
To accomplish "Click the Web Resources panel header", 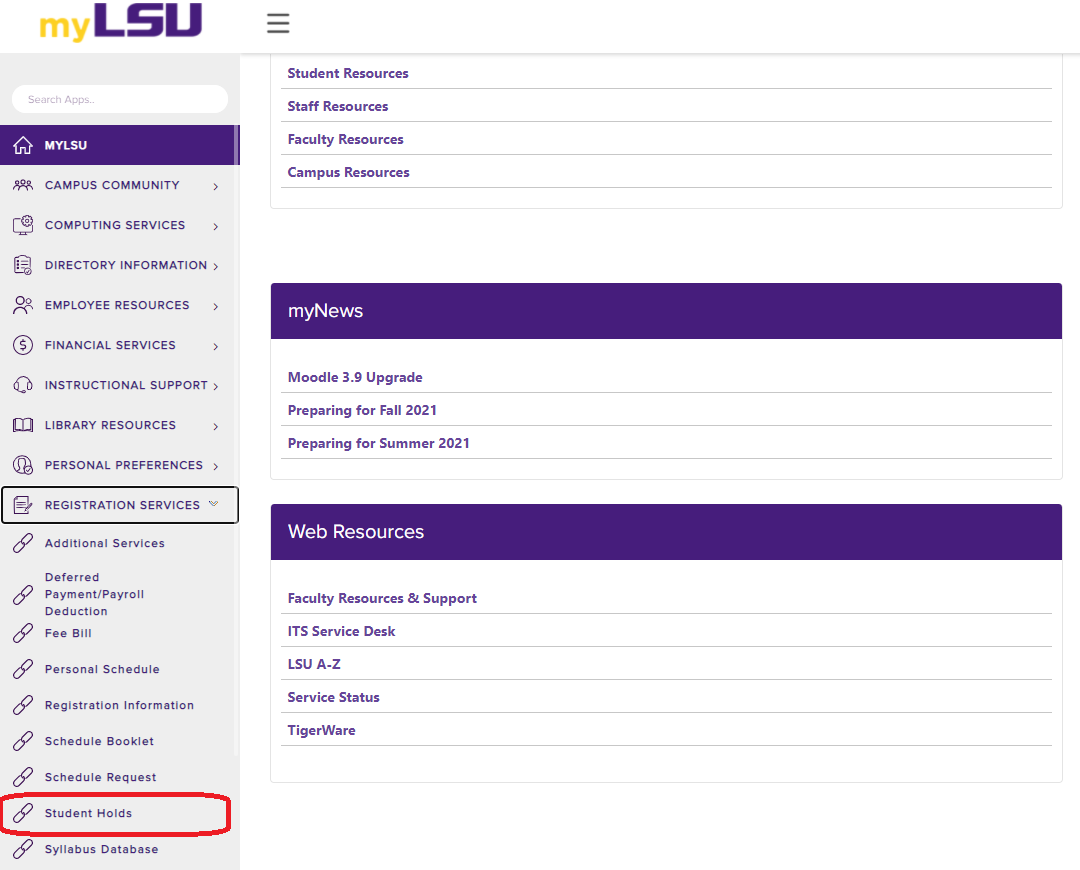I will pos(666,532).
